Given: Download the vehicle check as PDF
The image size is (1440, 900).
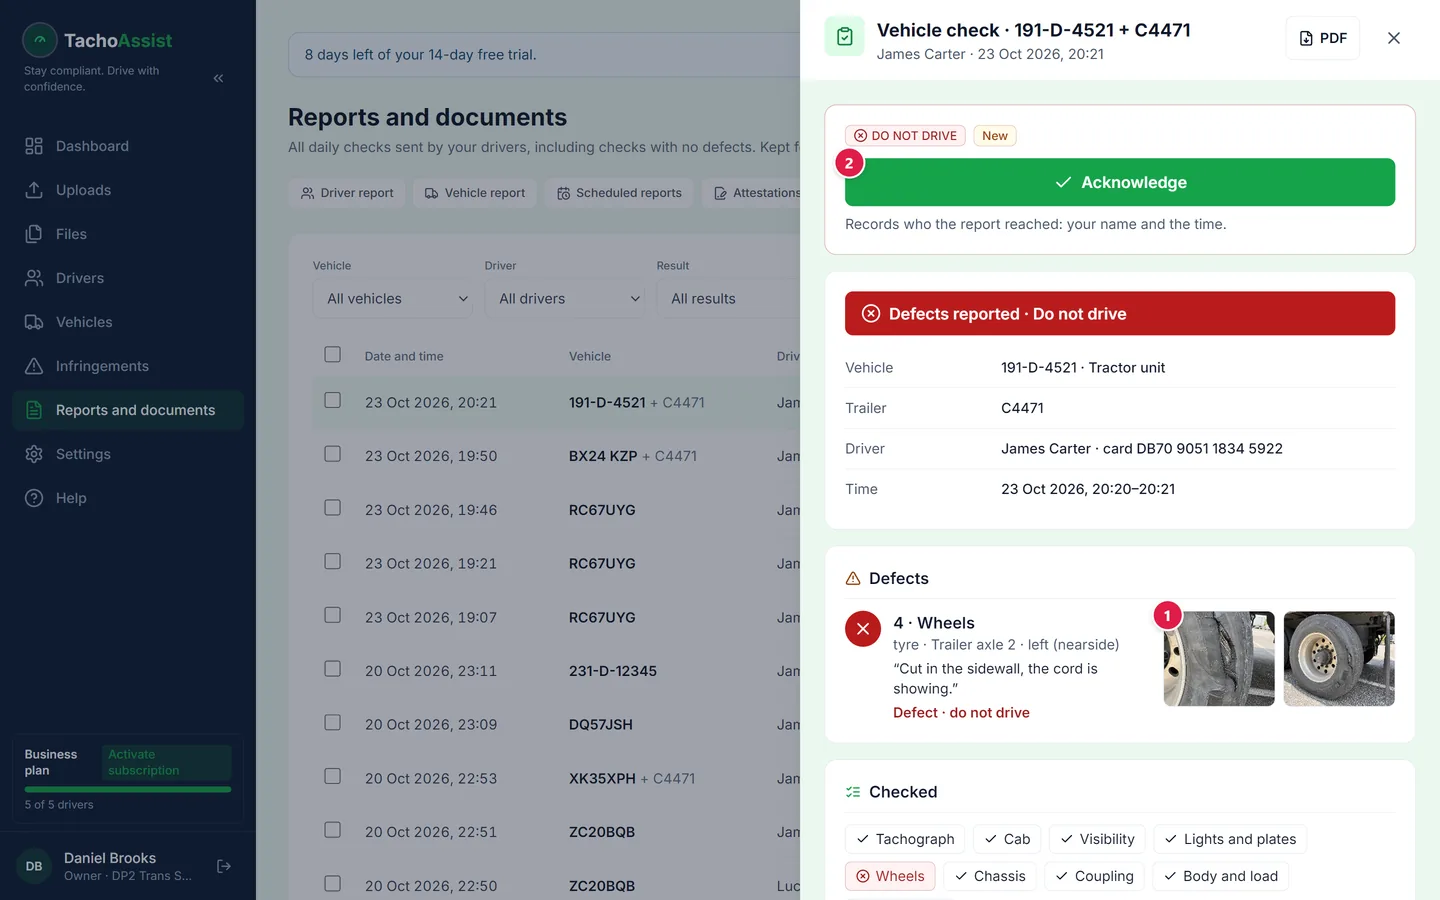Looking at the screenshot, I should (x=1322, y=38).
